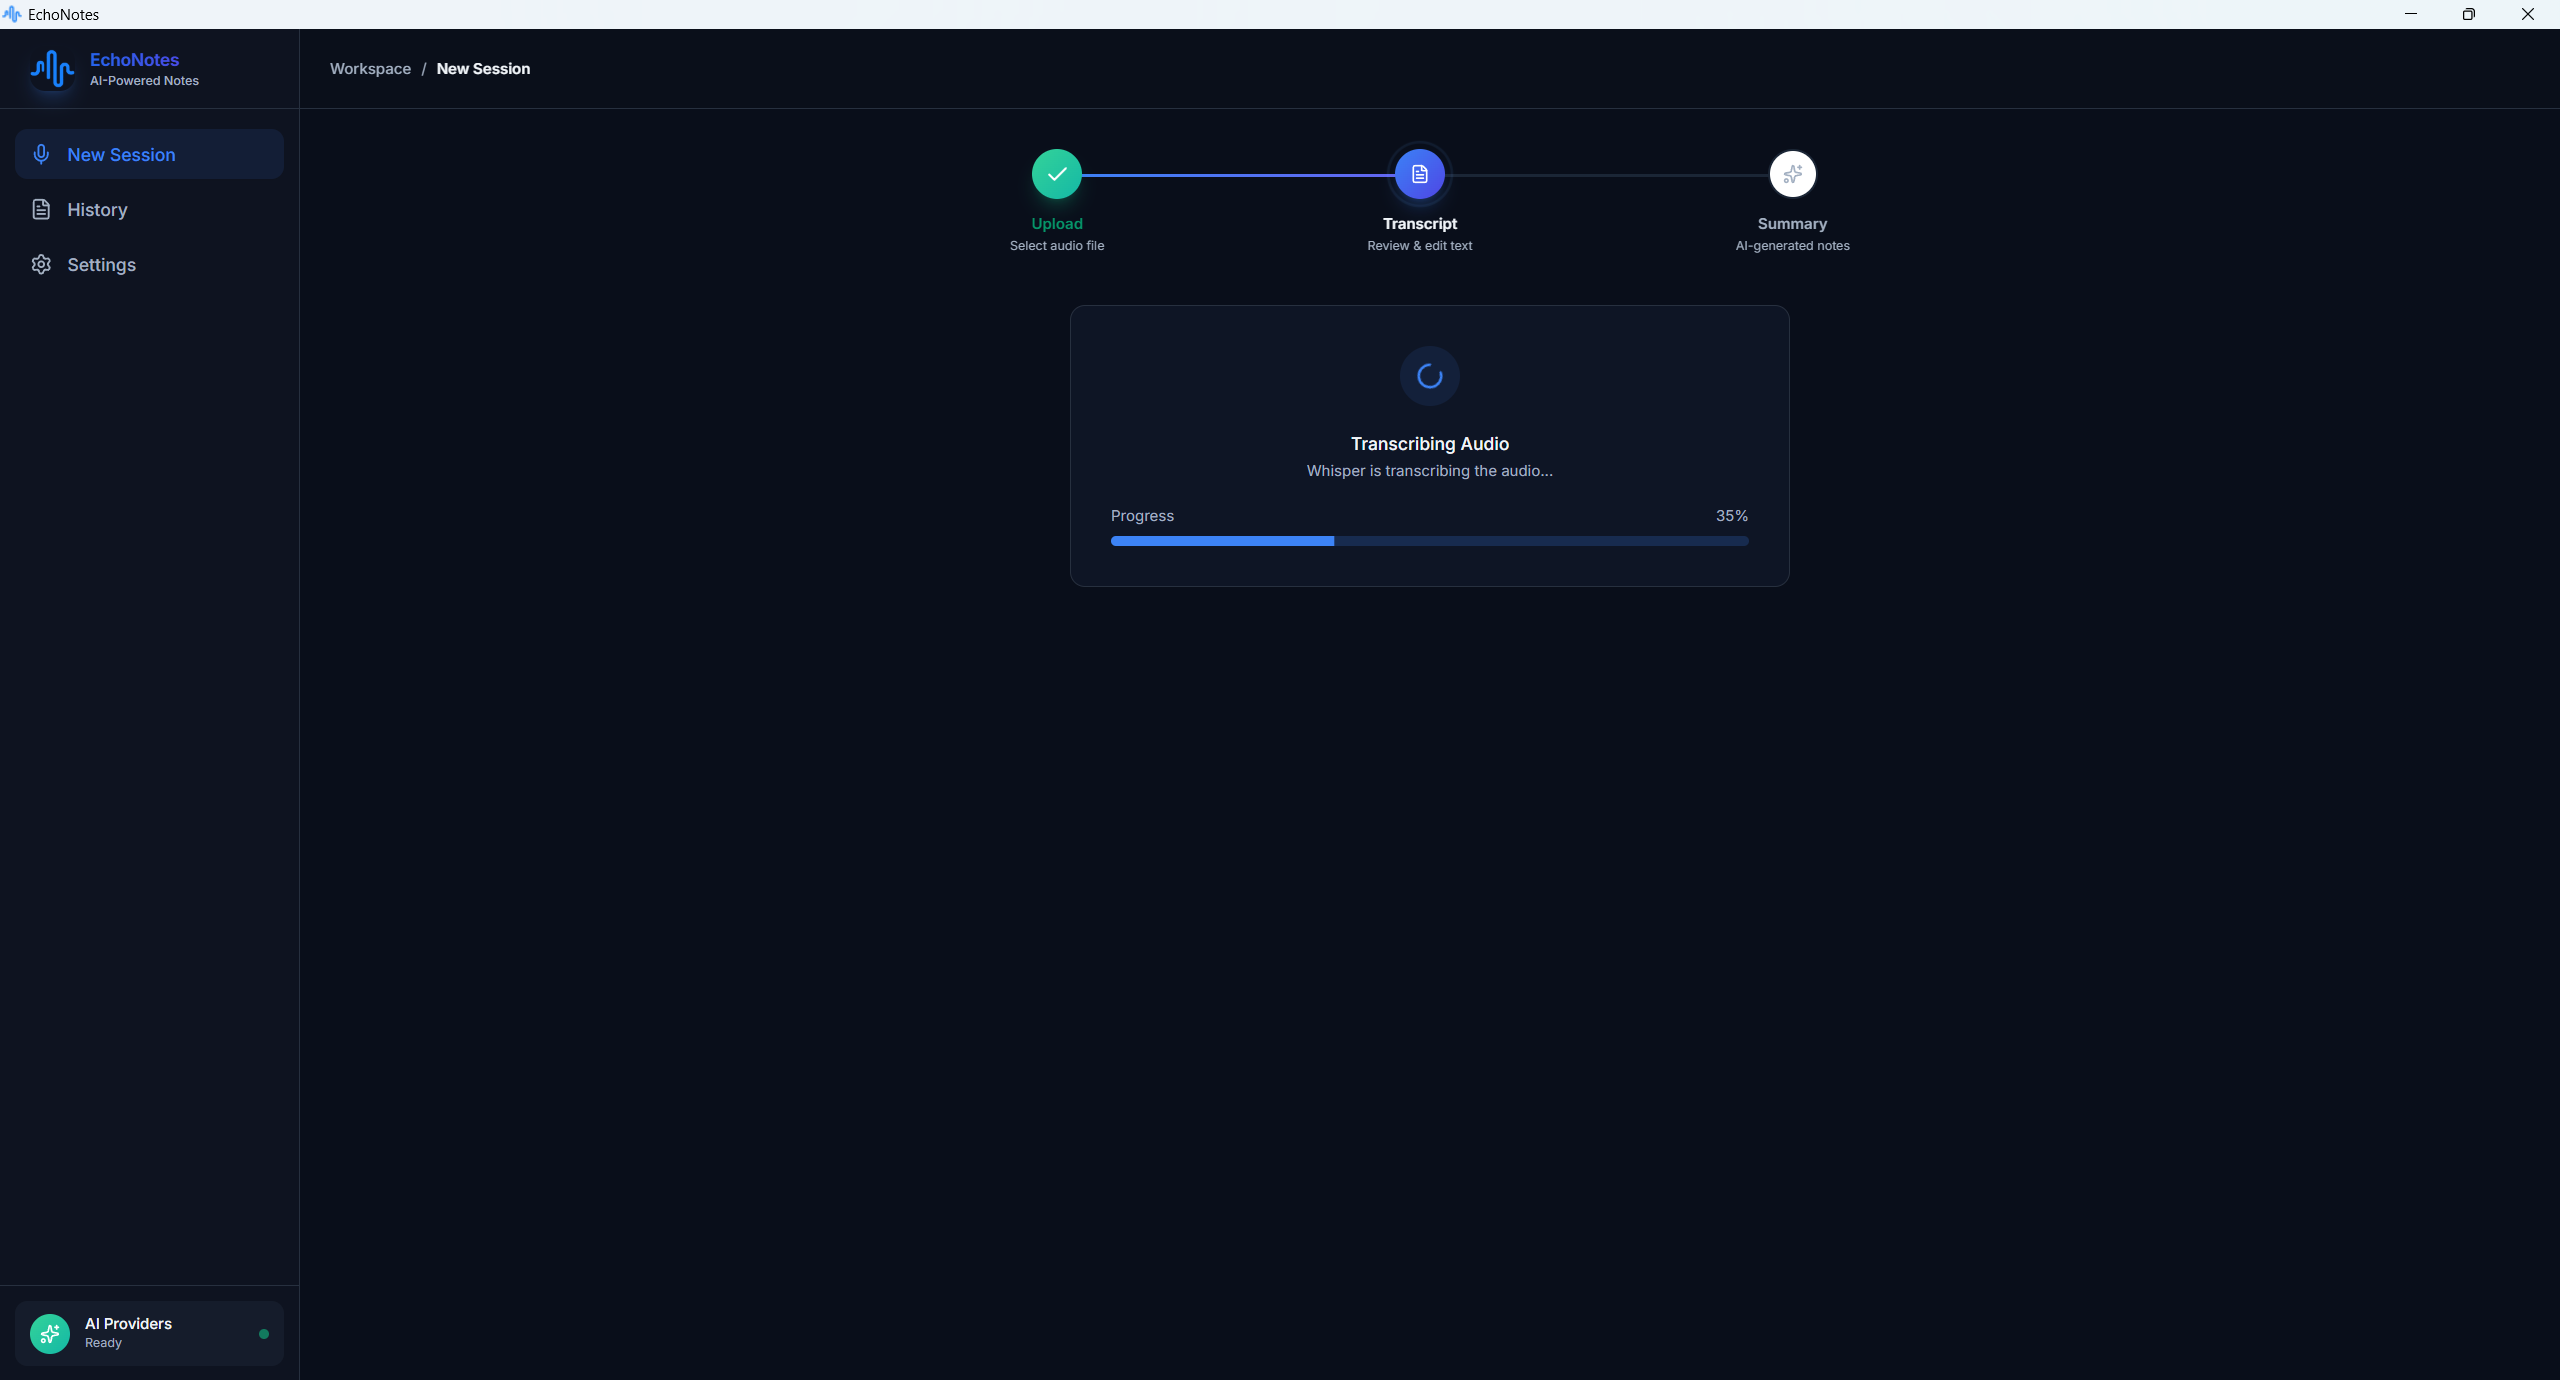
Task: Close the EchoNotes window
Action: 2528,14
